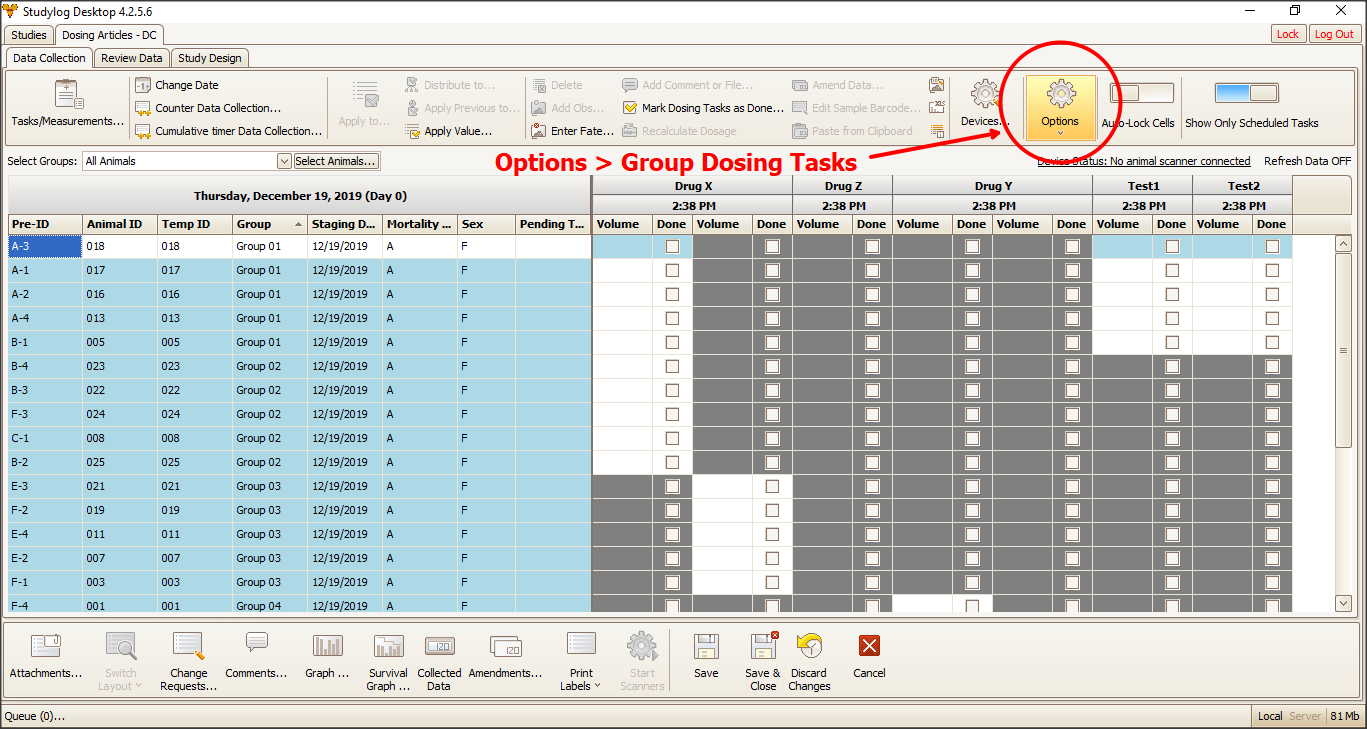1367x729 pixels.
Task: Select the Dosing Articles - DC tab
Action: (110, 35)
